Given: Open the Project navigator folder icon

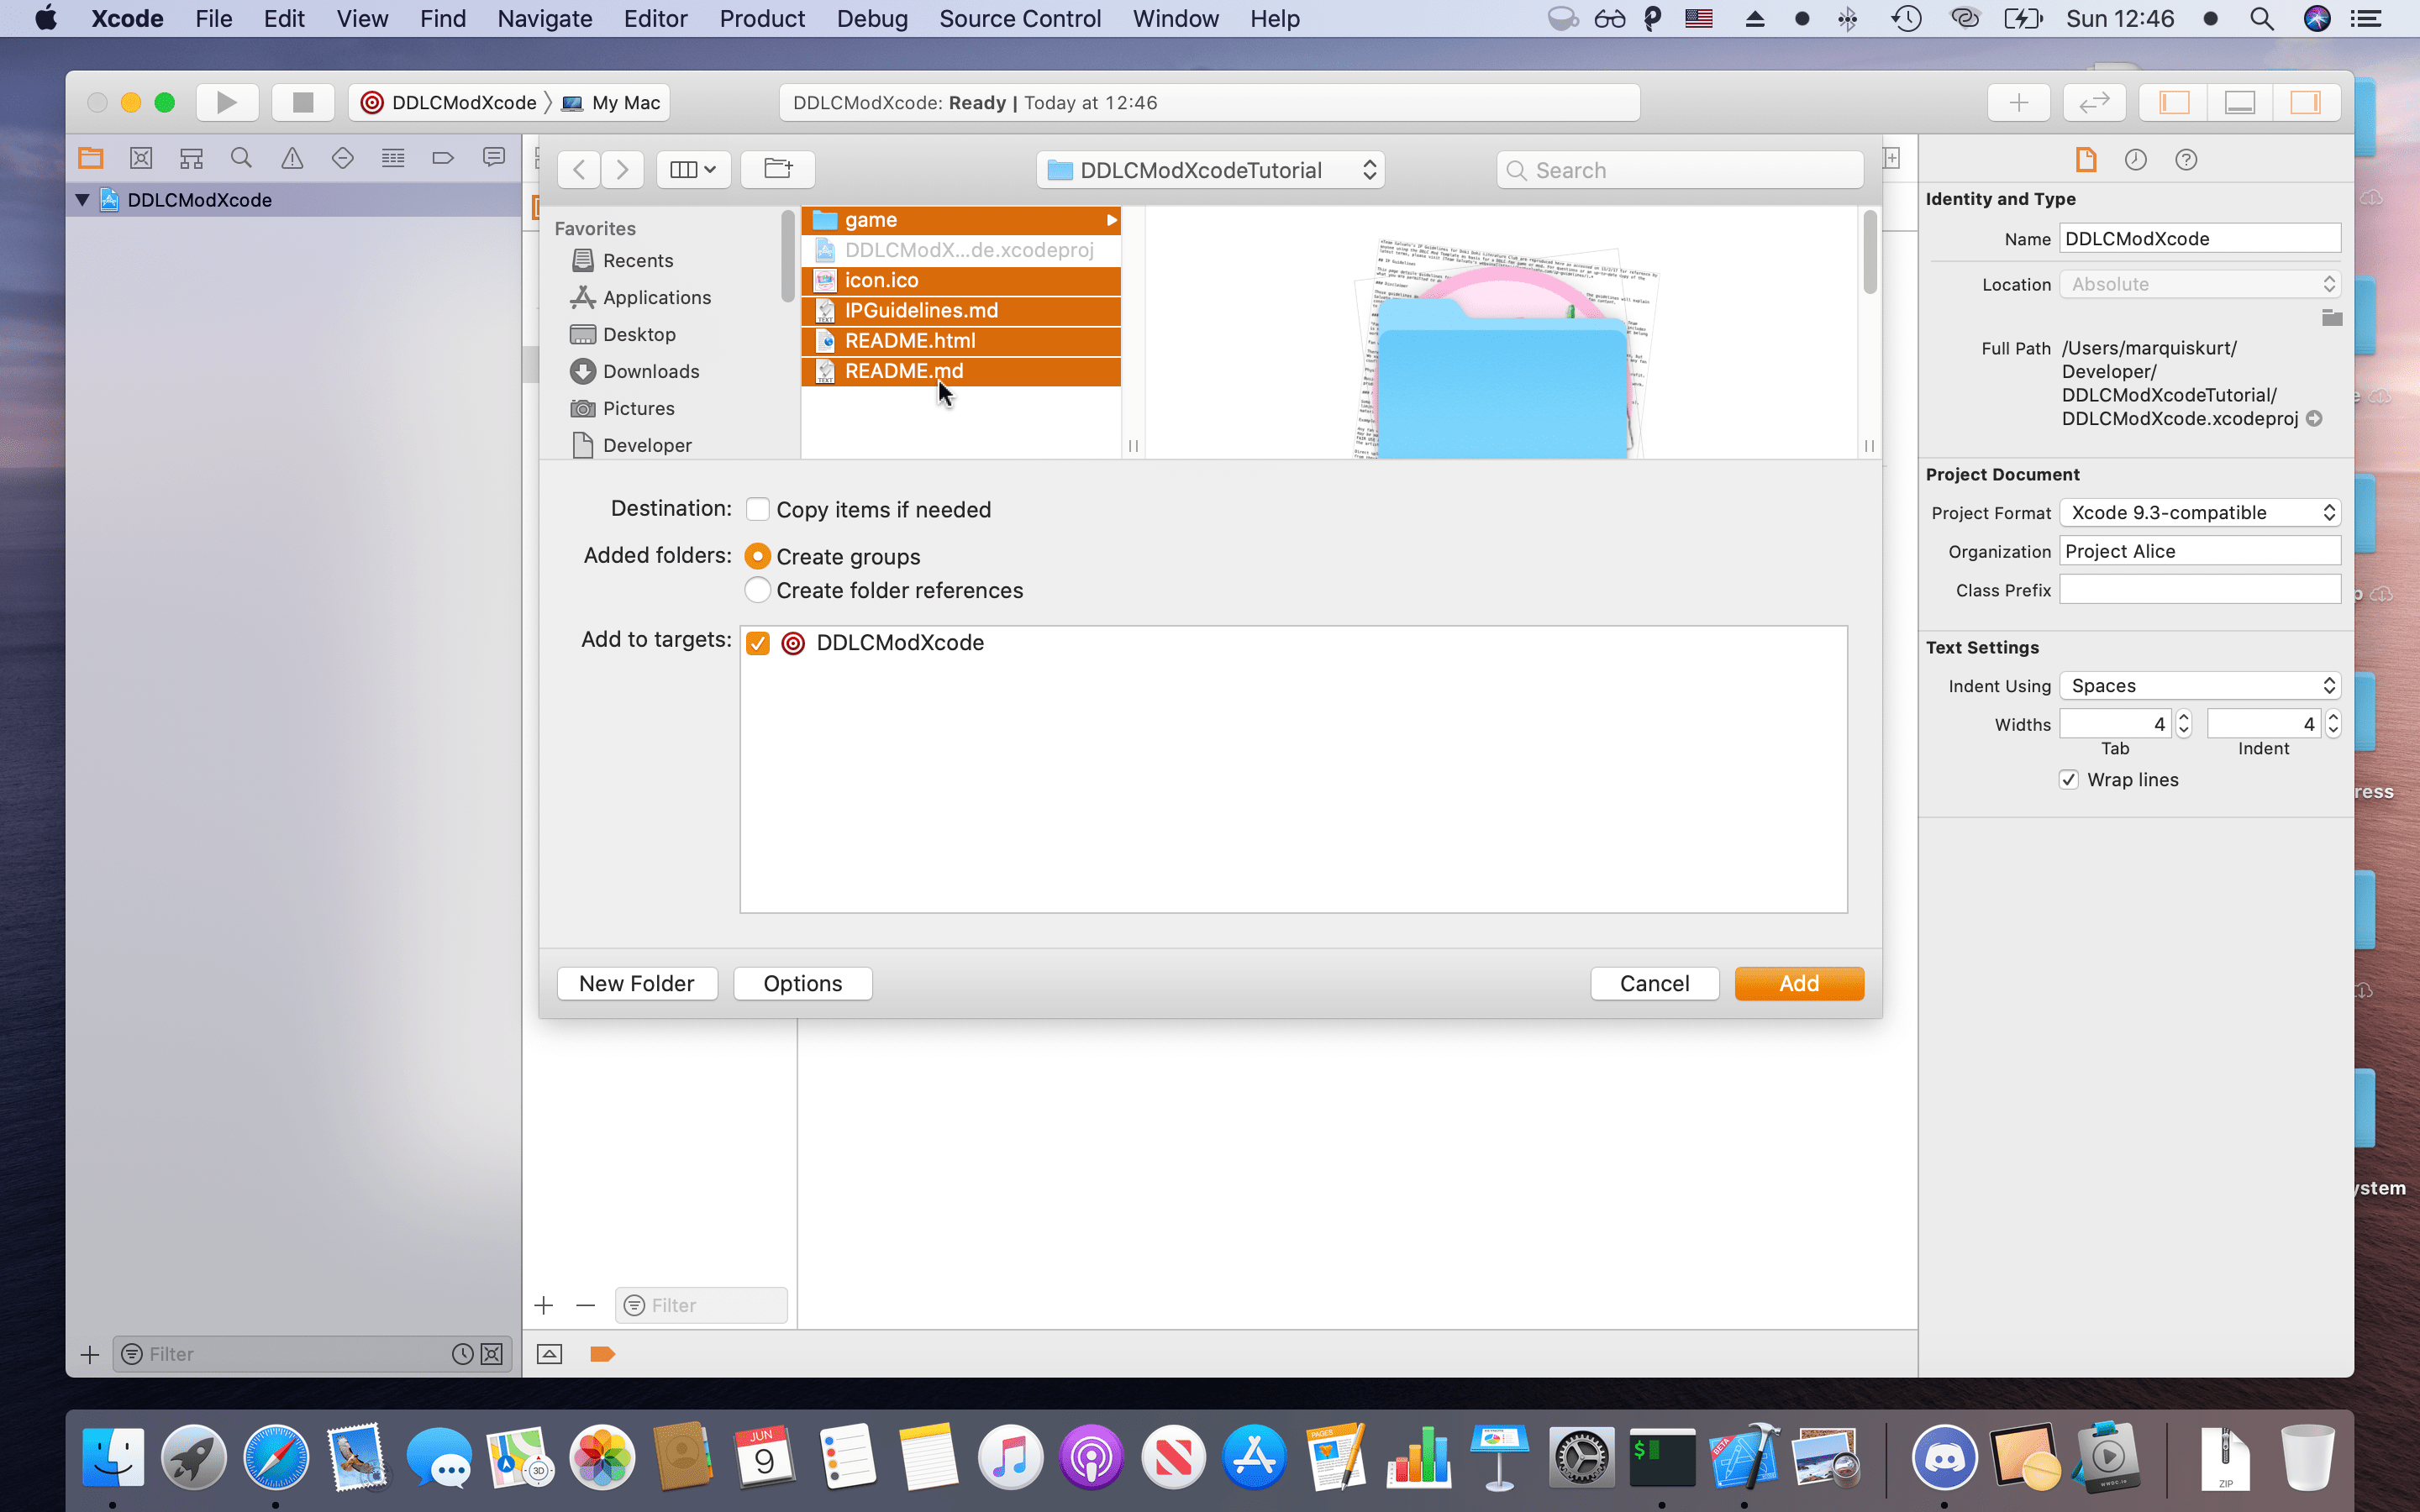Looking at the screenshot, I should [x=91, y=158].
